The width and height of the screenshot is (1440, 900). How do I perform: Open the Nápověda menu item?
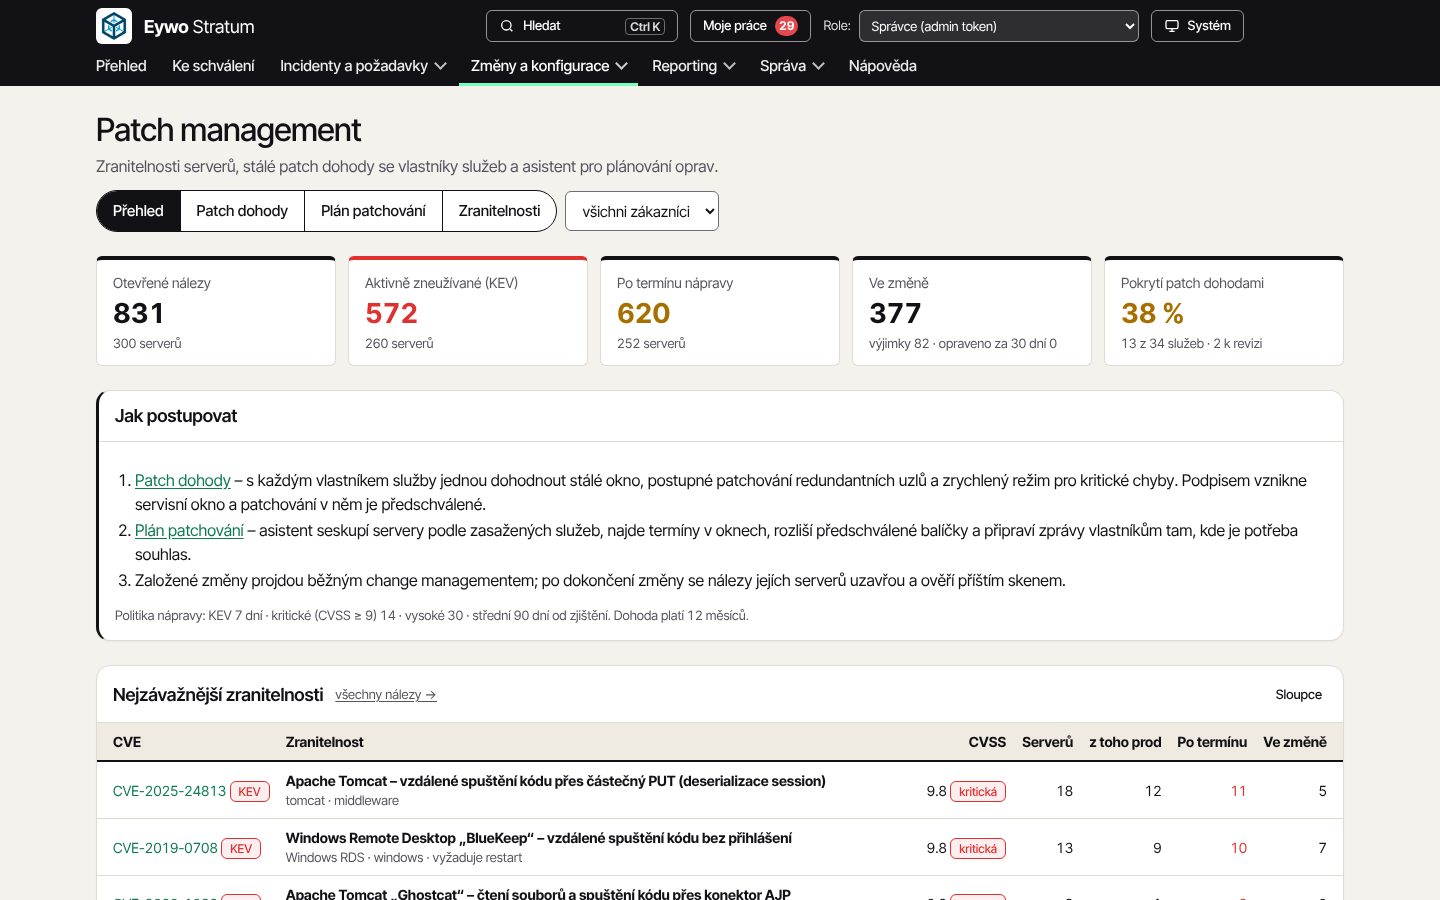(883, 66)
